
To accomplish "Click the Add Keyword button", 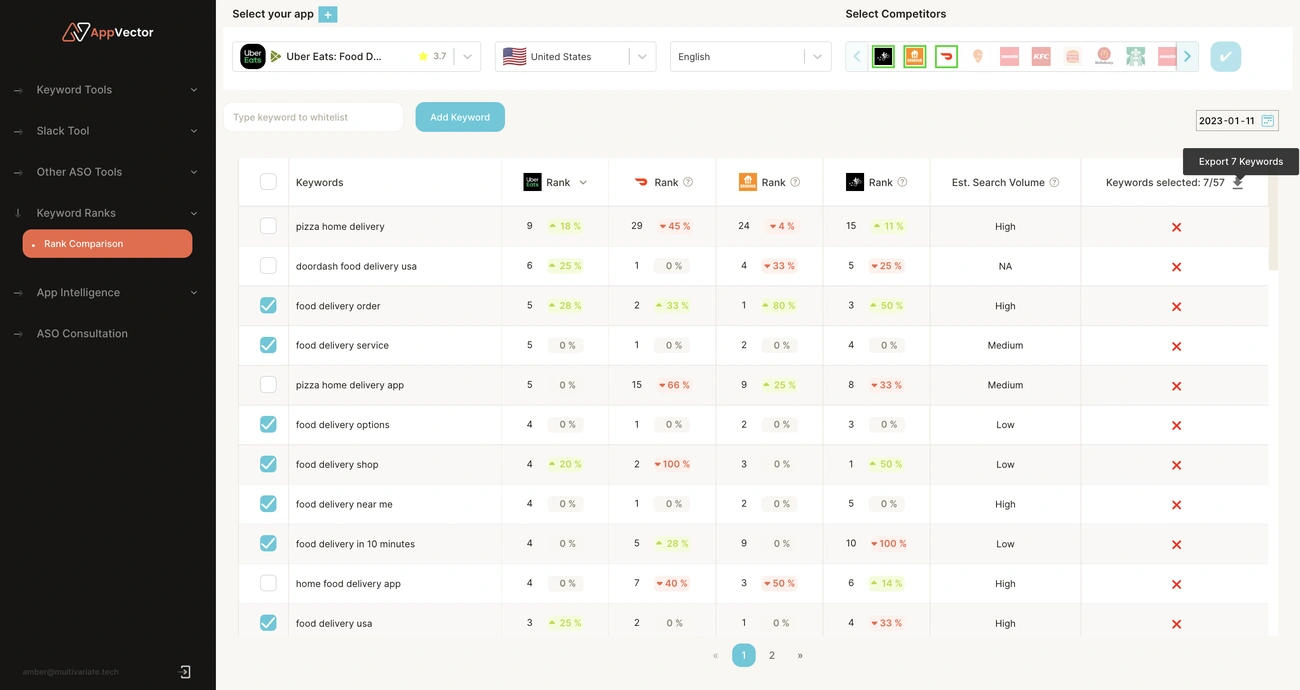I will click(x=460, y=116).
